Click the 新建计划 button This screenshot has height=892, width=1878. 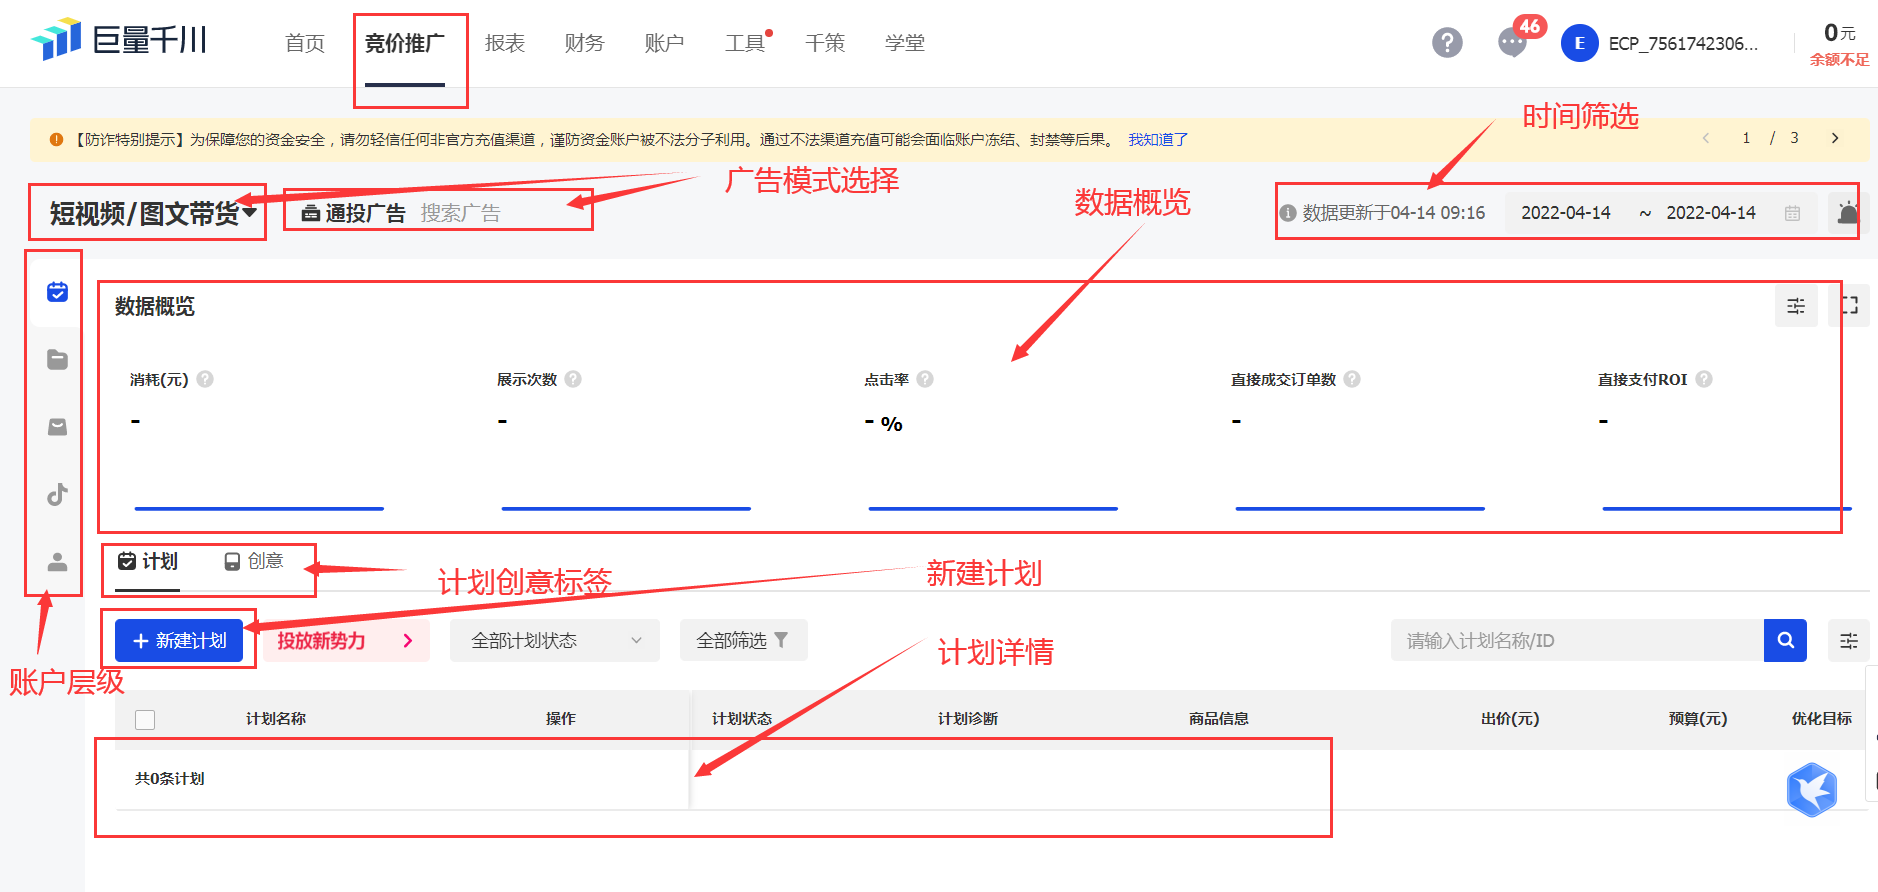179,640
